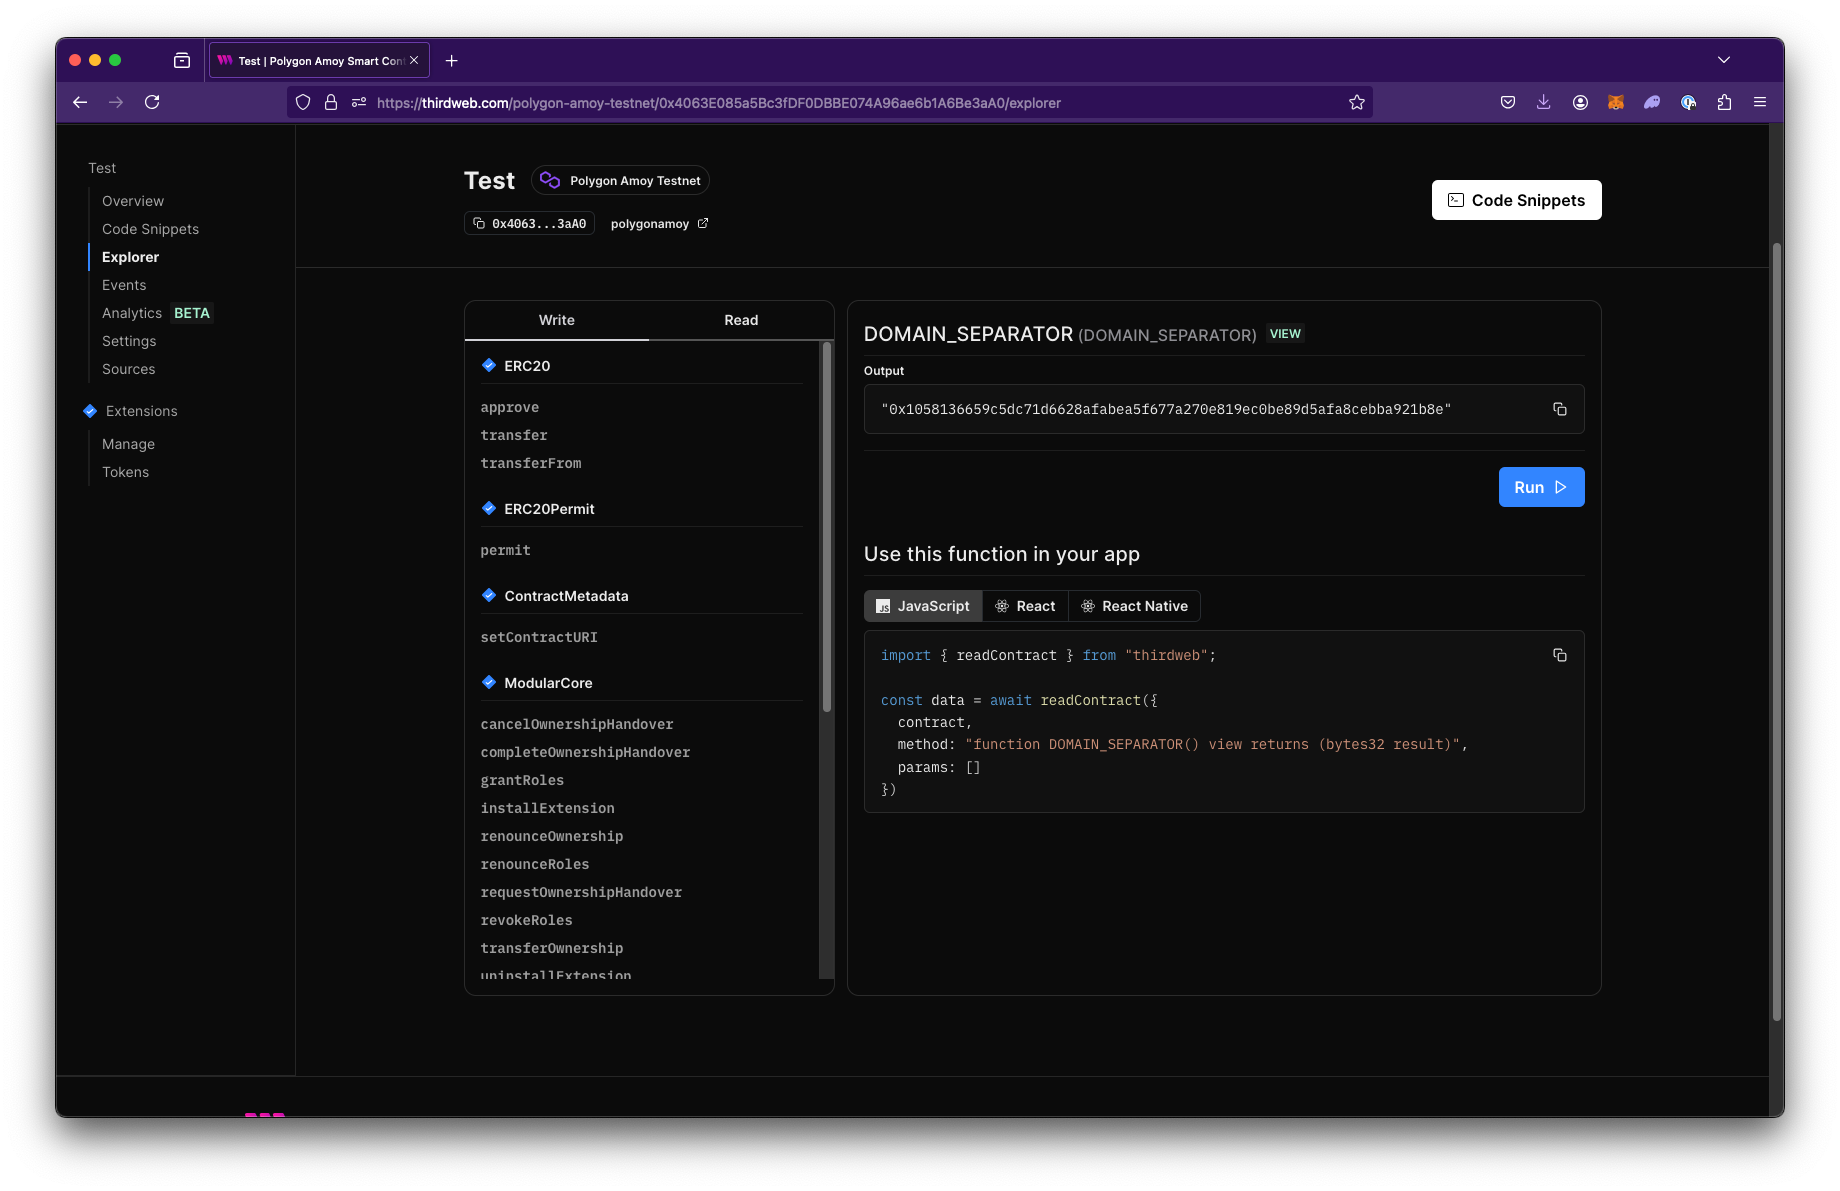Select the permit function
The width and height of the screenshot is (1840, 1191).
click(506, 550)
